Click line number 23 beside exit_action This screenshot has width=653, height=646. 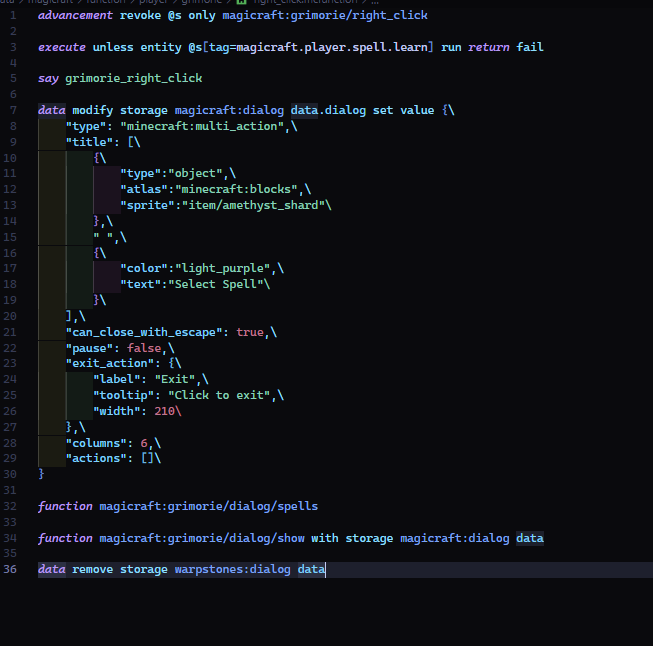(10, 363)
